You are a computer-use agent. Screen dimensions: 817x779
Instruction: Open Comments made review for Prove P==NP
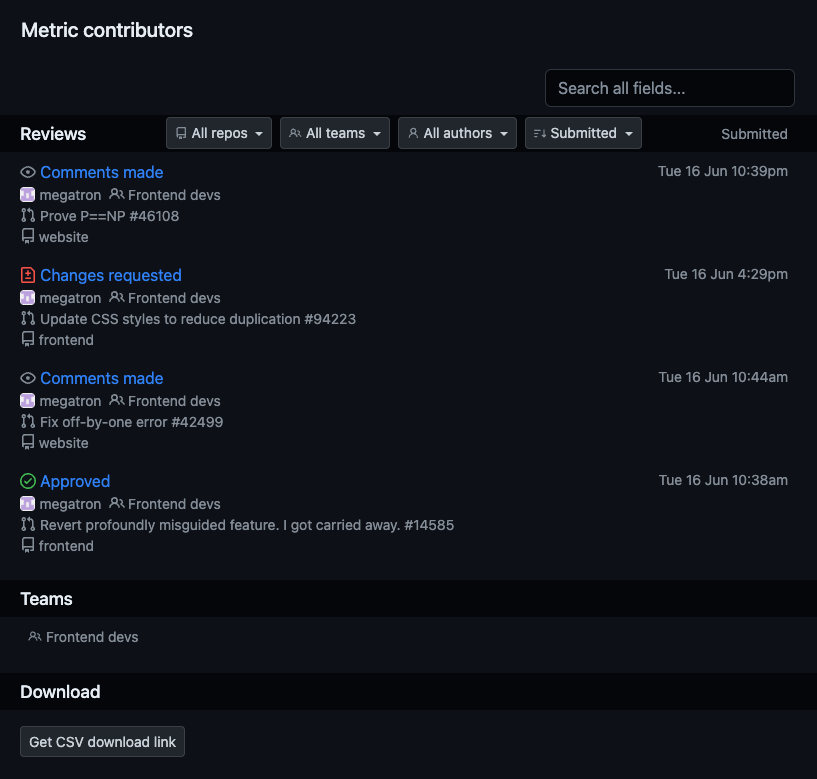pos(102,172)
